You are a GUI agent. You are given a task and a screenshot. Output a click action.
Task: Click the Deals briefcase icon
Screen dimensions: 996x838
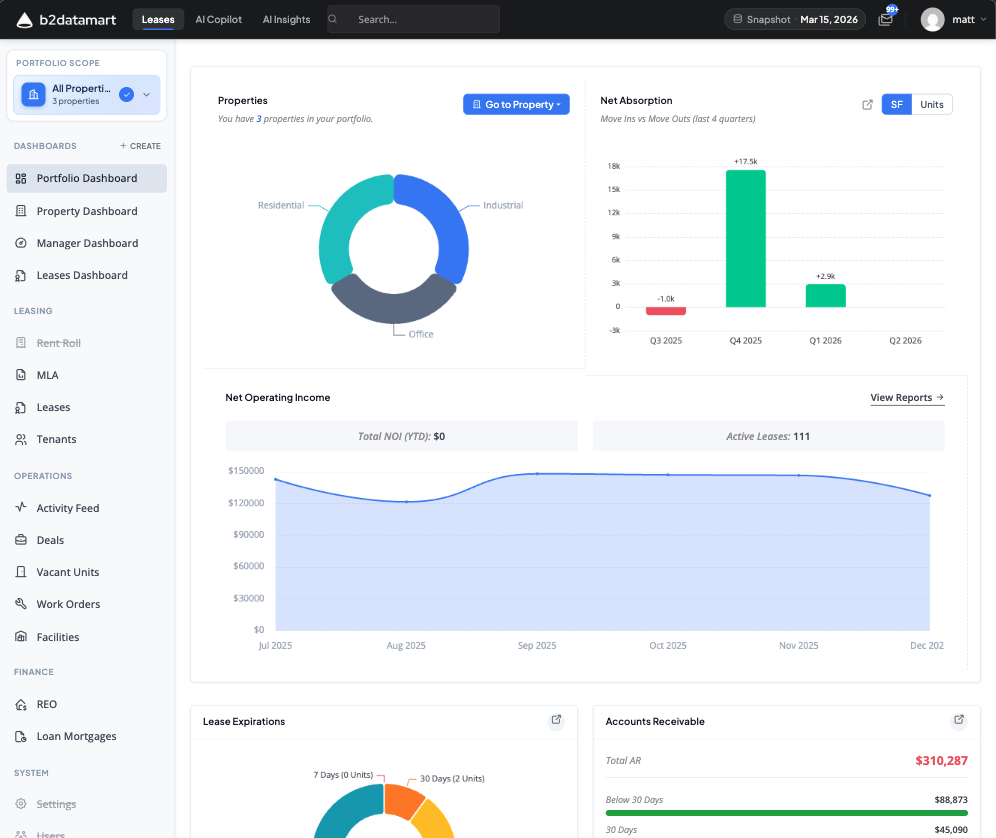[x=21, y=539]
